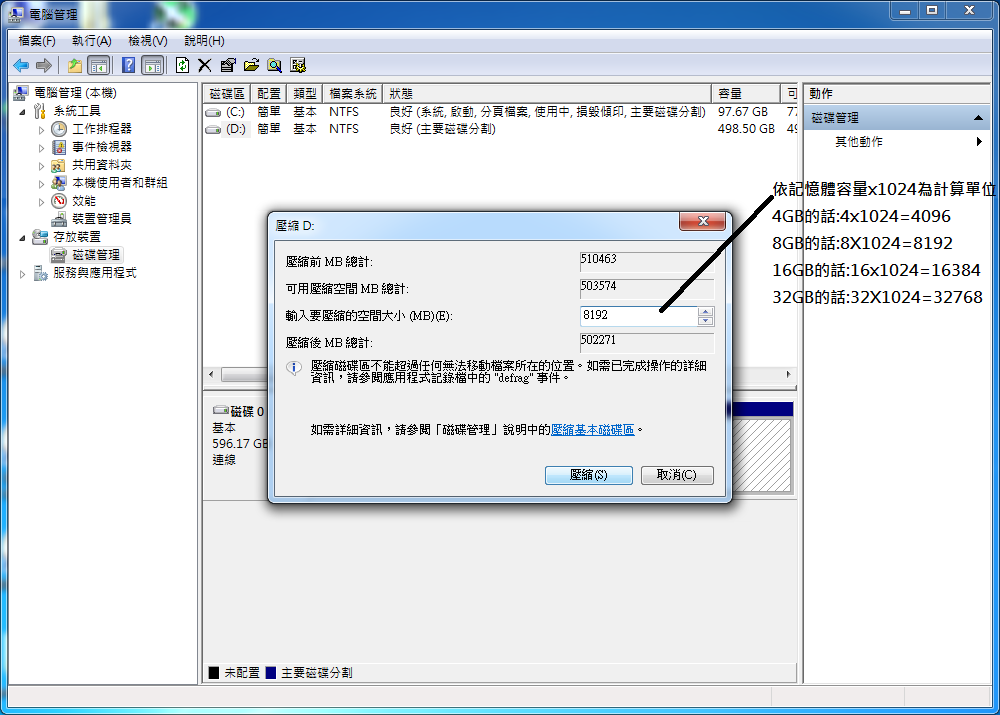Click the shrink size input field showing 8192
1000x715 pixels.
638,316
